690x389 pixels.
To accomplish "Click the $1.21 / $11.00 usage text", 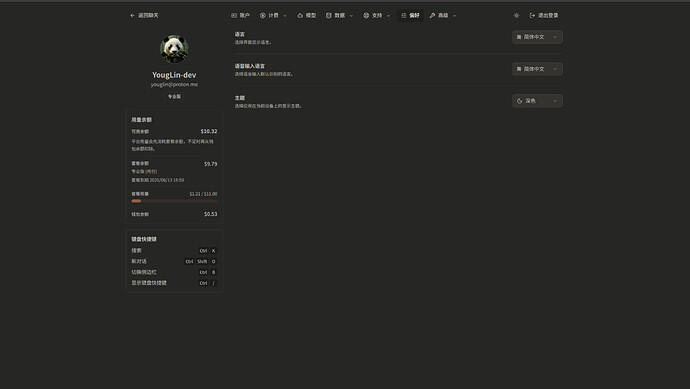I will pyautogui.click(x=203, y=194).
